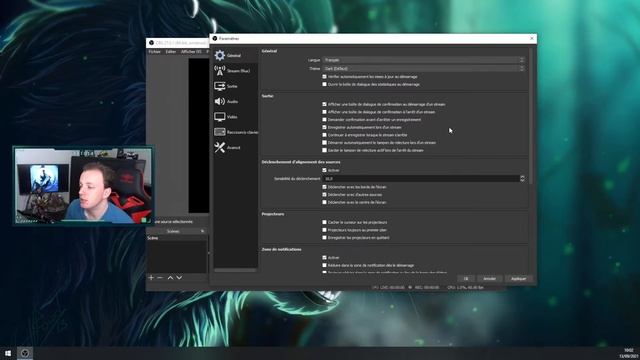Open the Édition menu in OBS window
640x360 pixels.
point(171,52)
